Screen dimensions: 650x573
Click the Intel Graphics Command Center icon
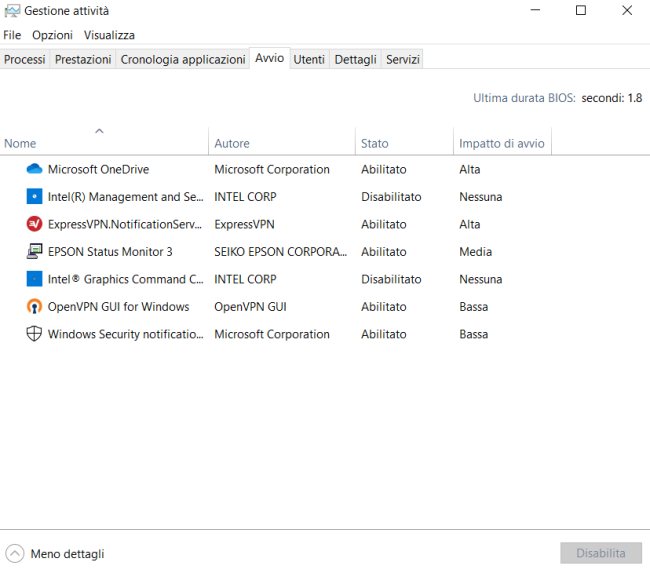point(34,279)
